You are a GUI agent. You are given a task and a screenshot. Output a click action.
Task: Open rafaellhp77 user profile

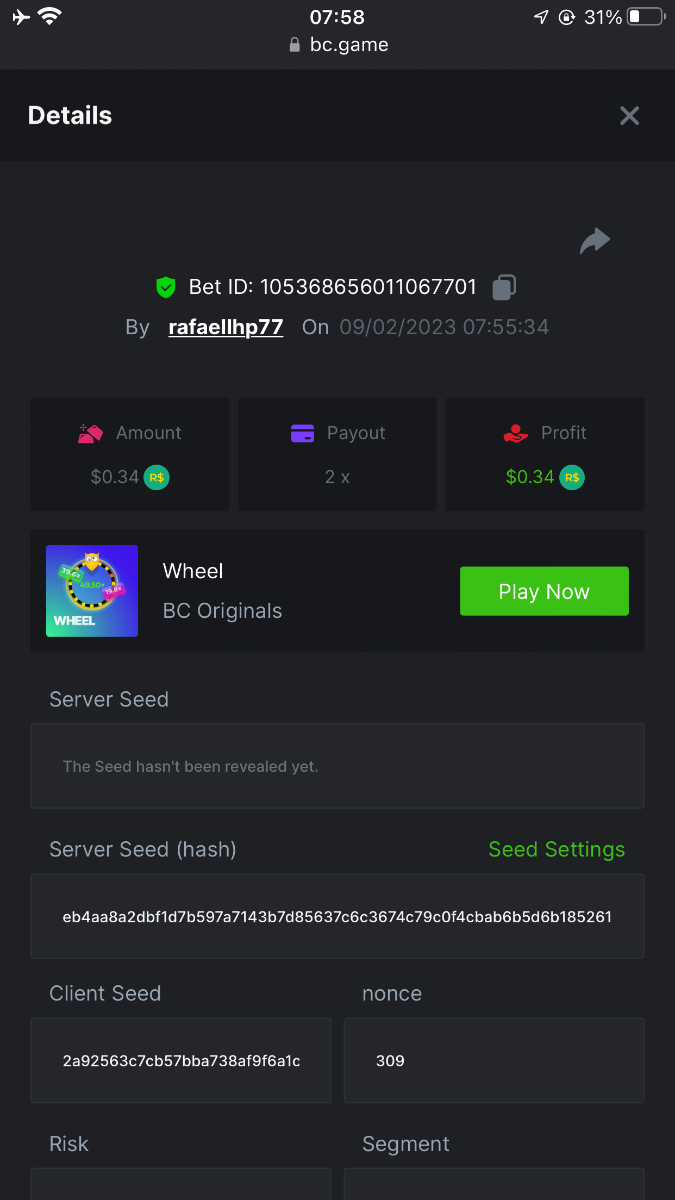point(226,327)
